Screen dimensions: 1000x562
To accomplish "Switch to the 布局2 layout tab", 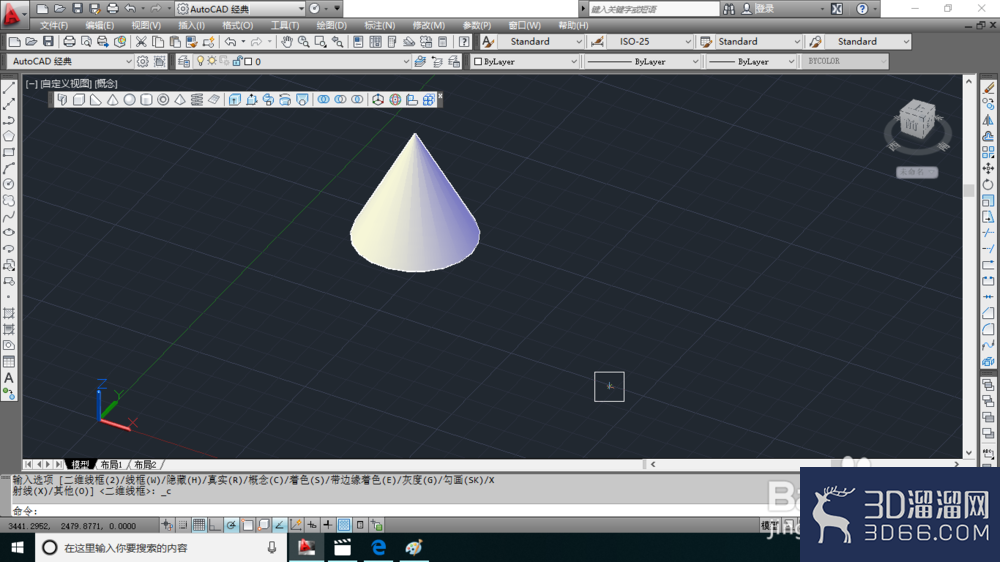I will click(145, 464).
